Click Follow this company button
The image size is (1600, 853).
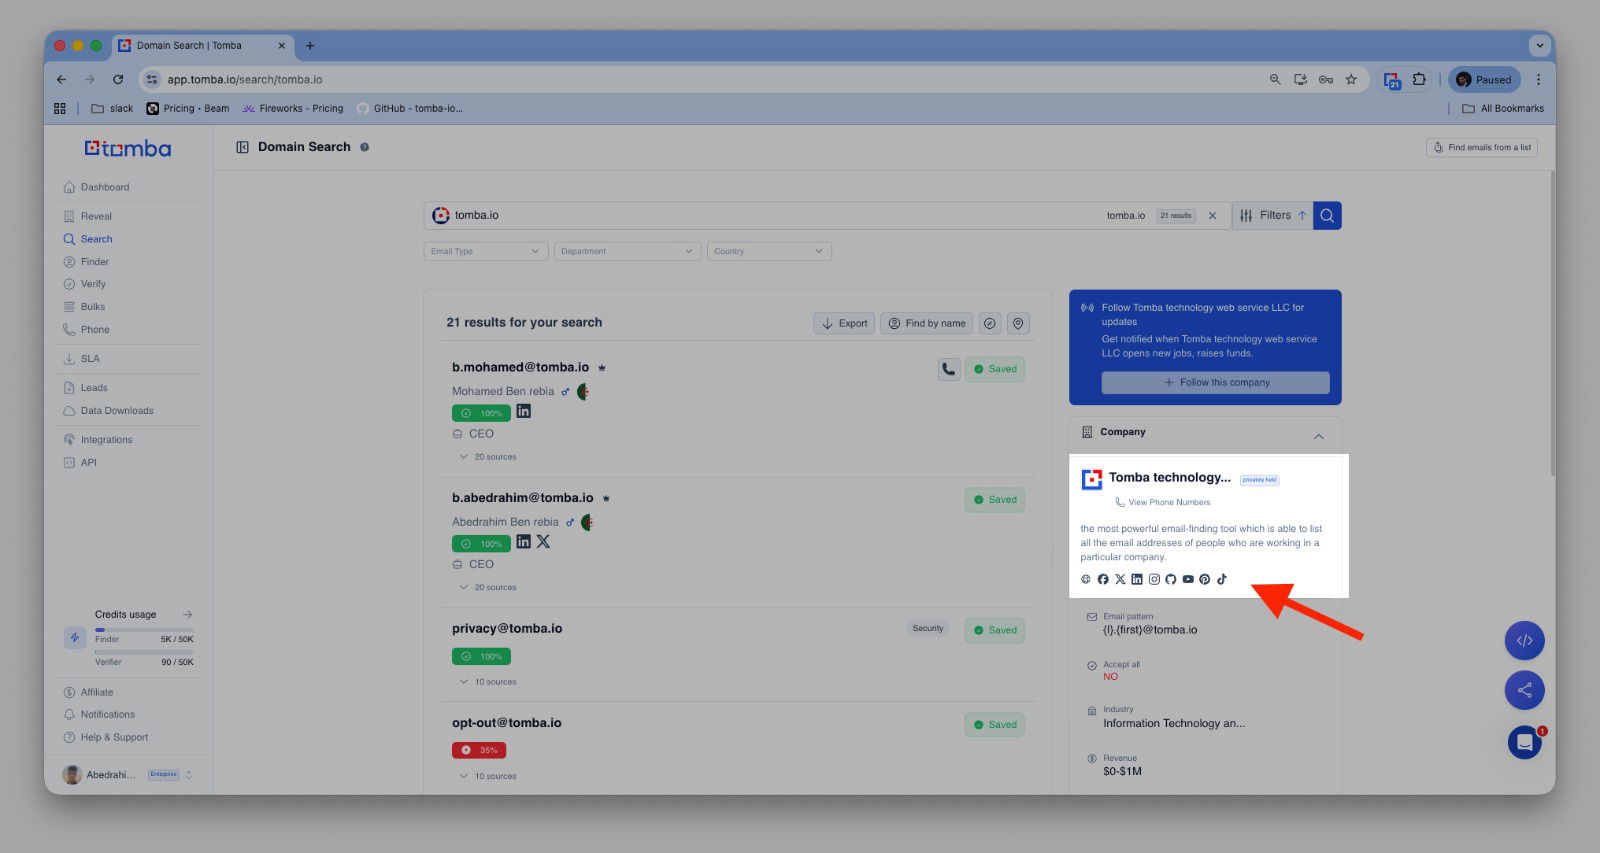pos(1215,383)
